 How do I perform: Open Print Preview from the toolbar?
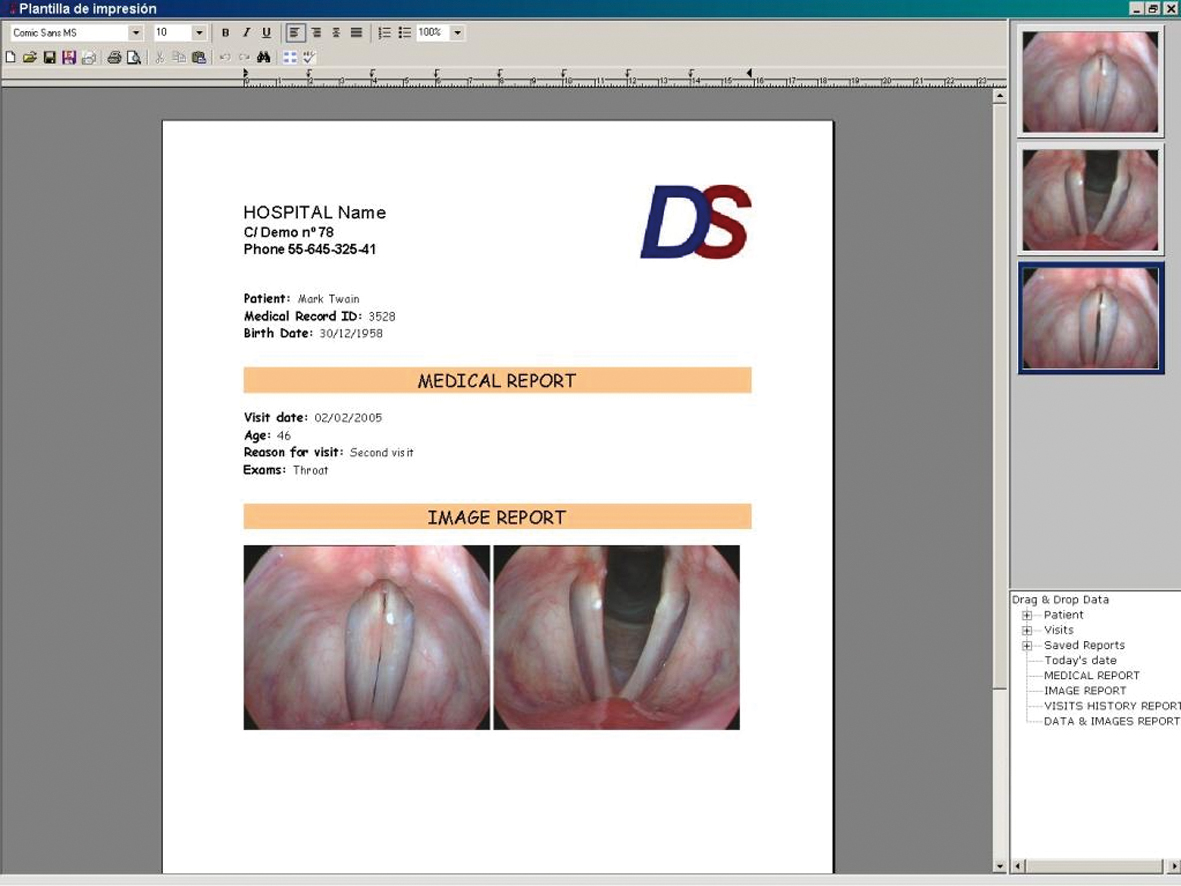(133, 58)
